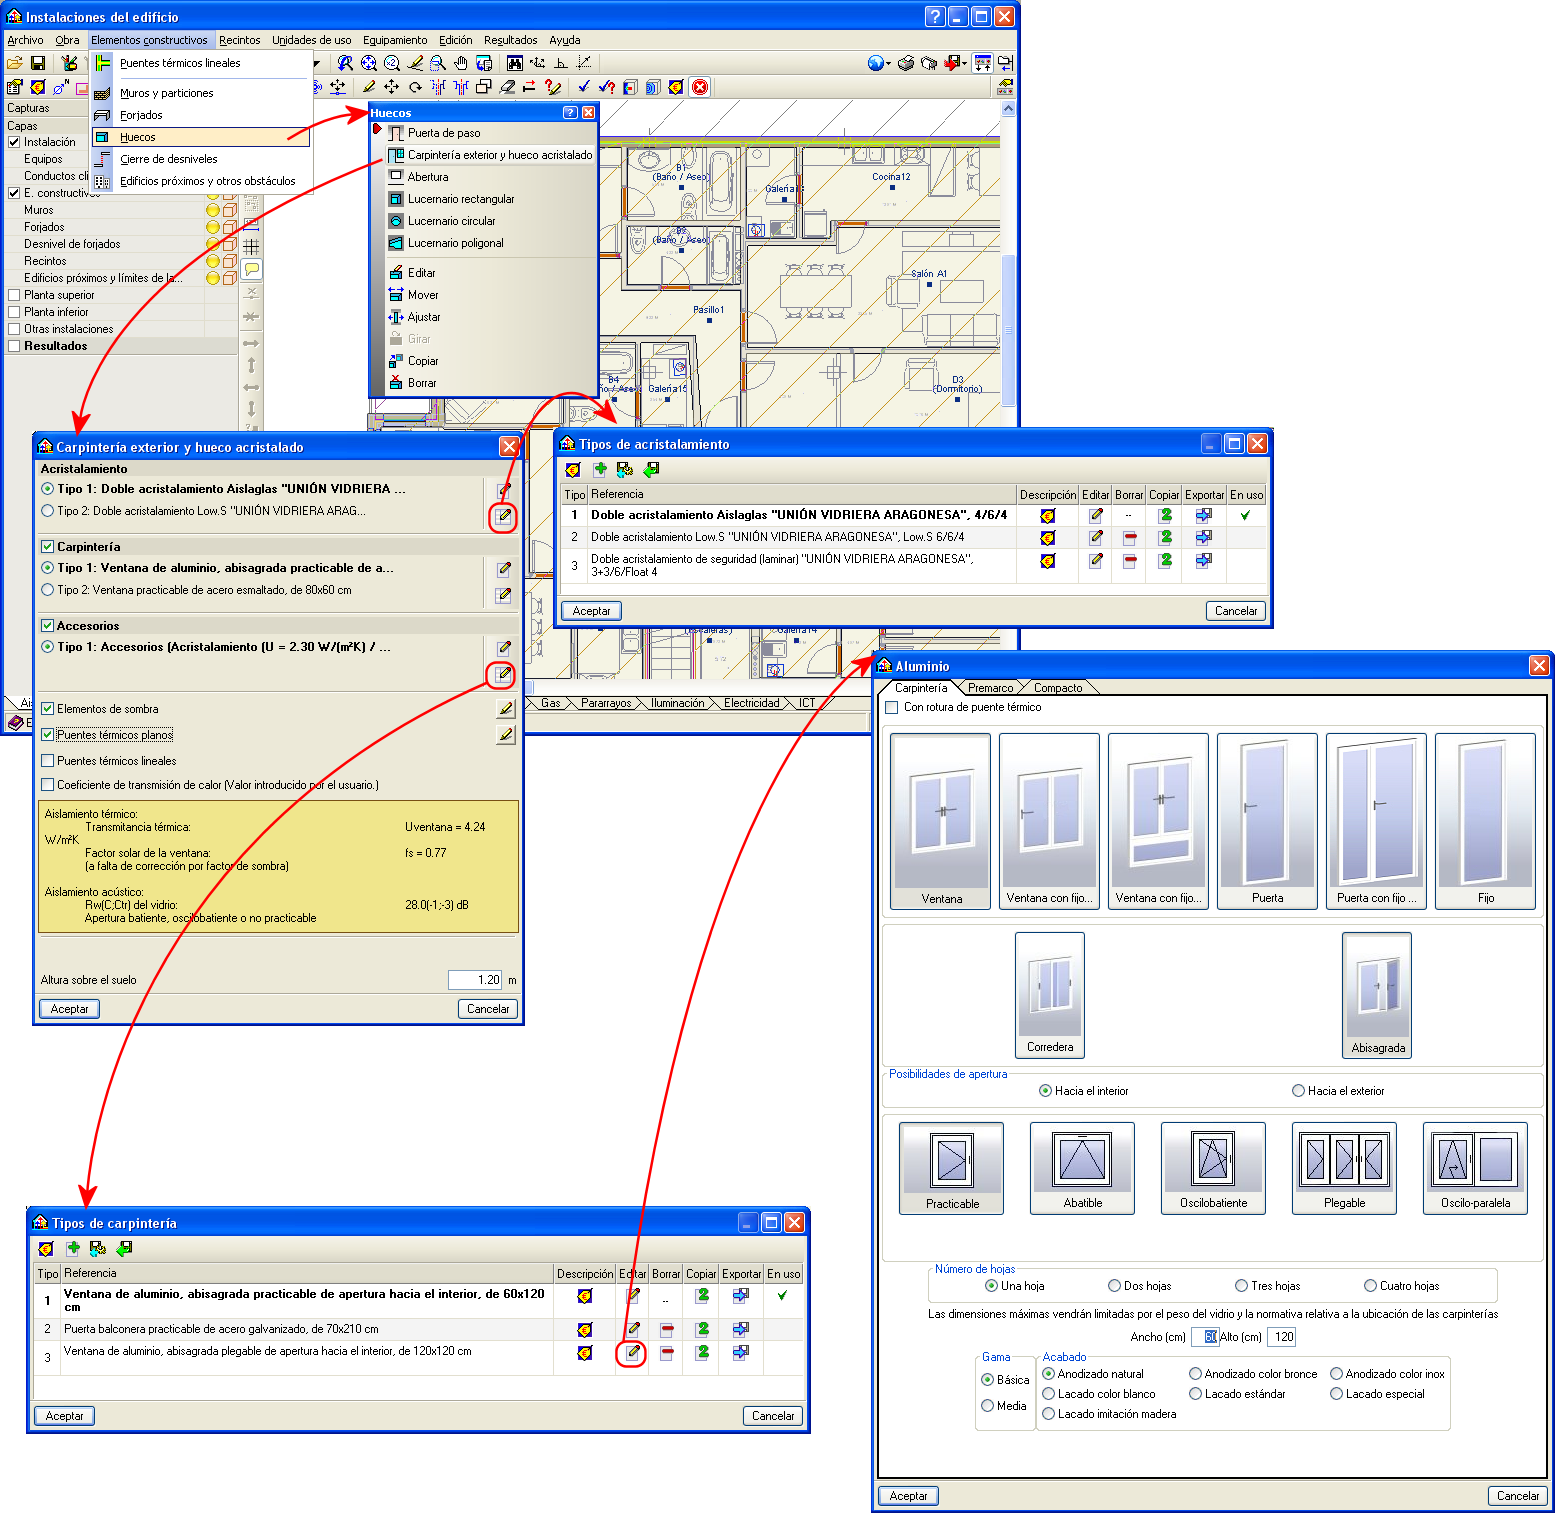Choose the Plegable opening thumbnail
The image size is (1555, 1513).
(x=1344, y=1168)
